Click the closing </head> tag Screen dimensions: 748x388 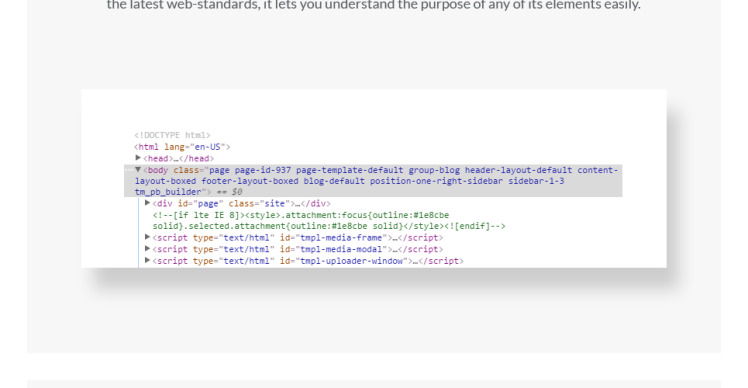click(197, 158)
